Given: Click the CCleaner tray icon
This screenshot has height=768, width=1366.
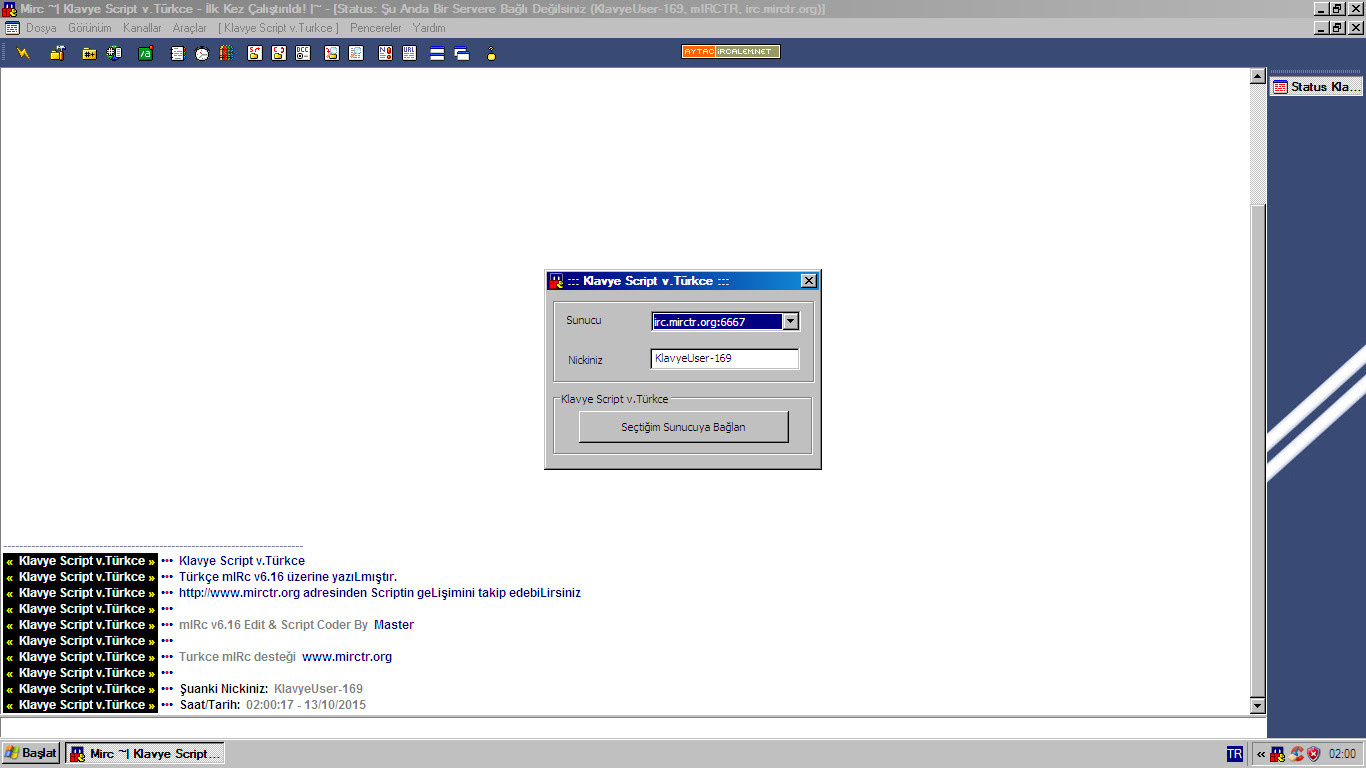Looking at the screenshot, I should (1296, 754).
